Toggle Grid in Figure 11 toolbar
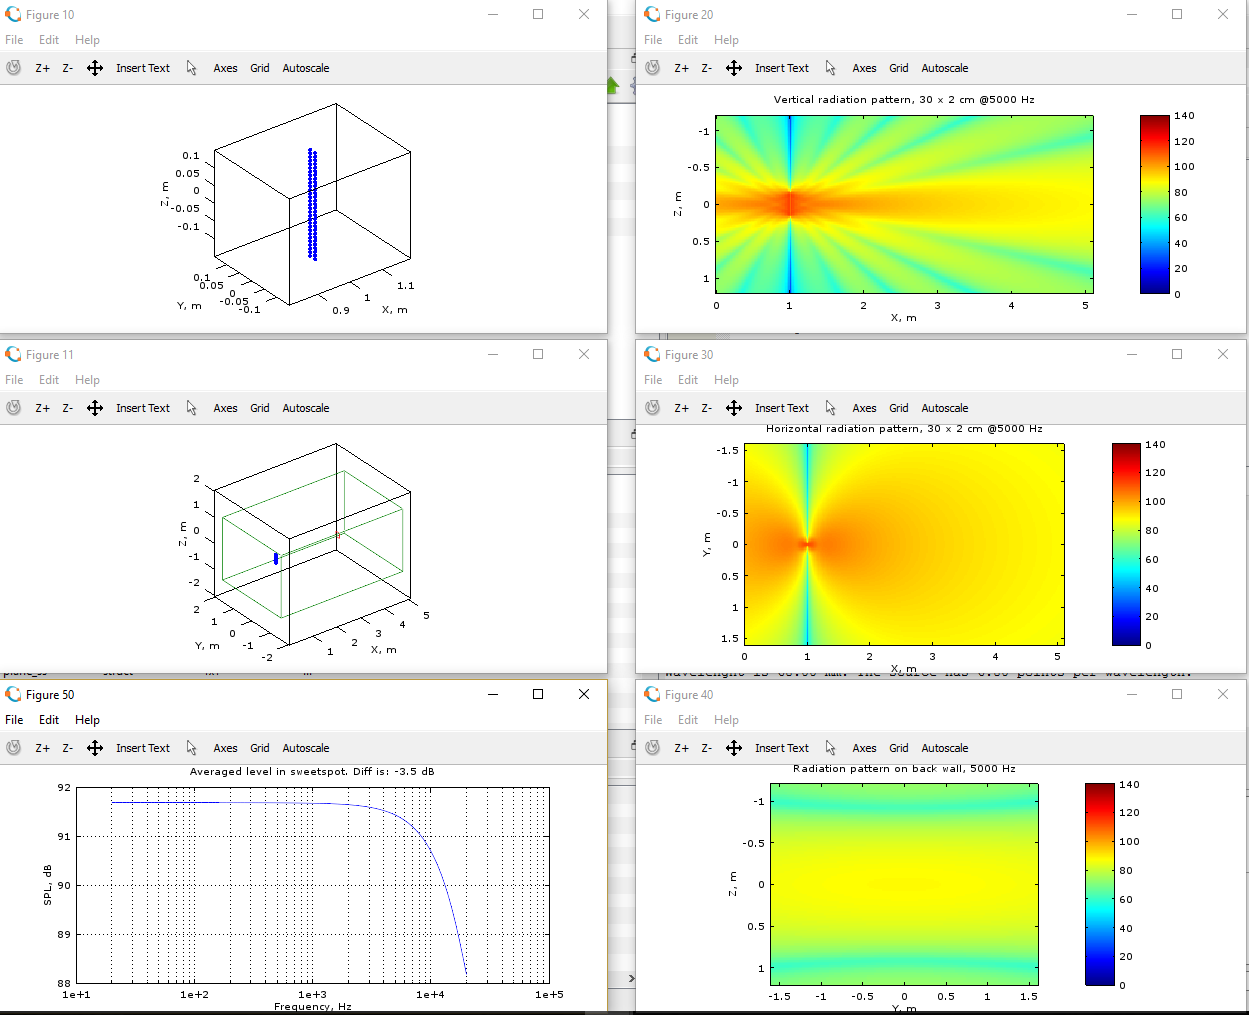1249x1015 pixels. (x=260, y=408)
